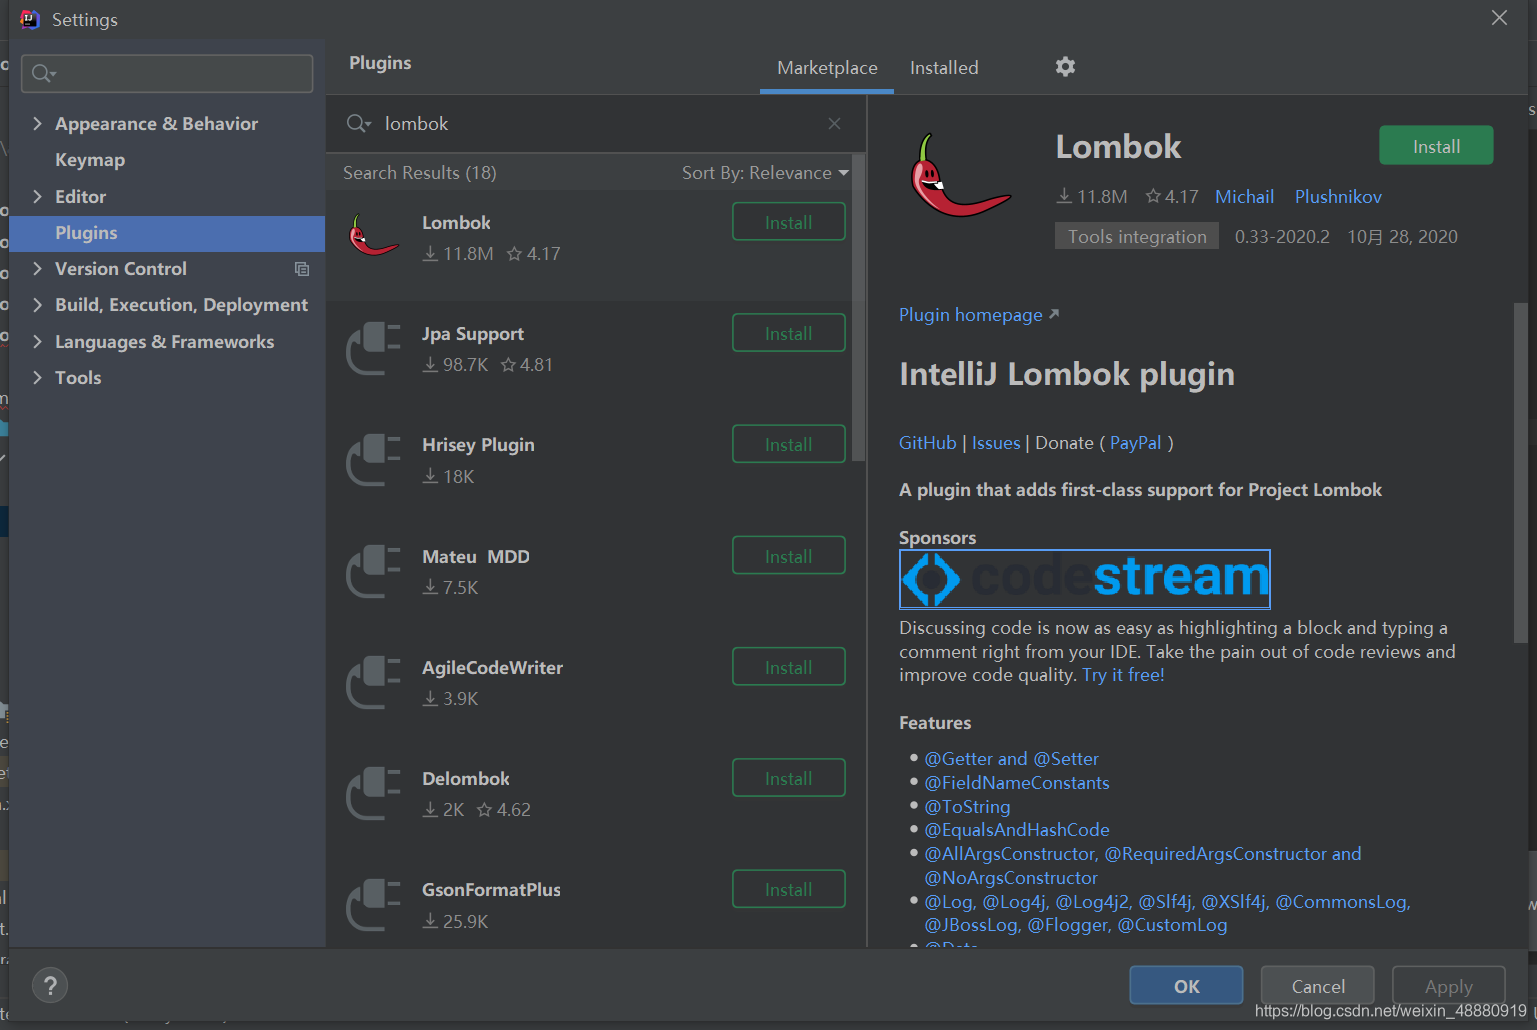The image size is (1537, 1030).
Task: Install the Jpa Support plugin
Action: click(789, 333)
